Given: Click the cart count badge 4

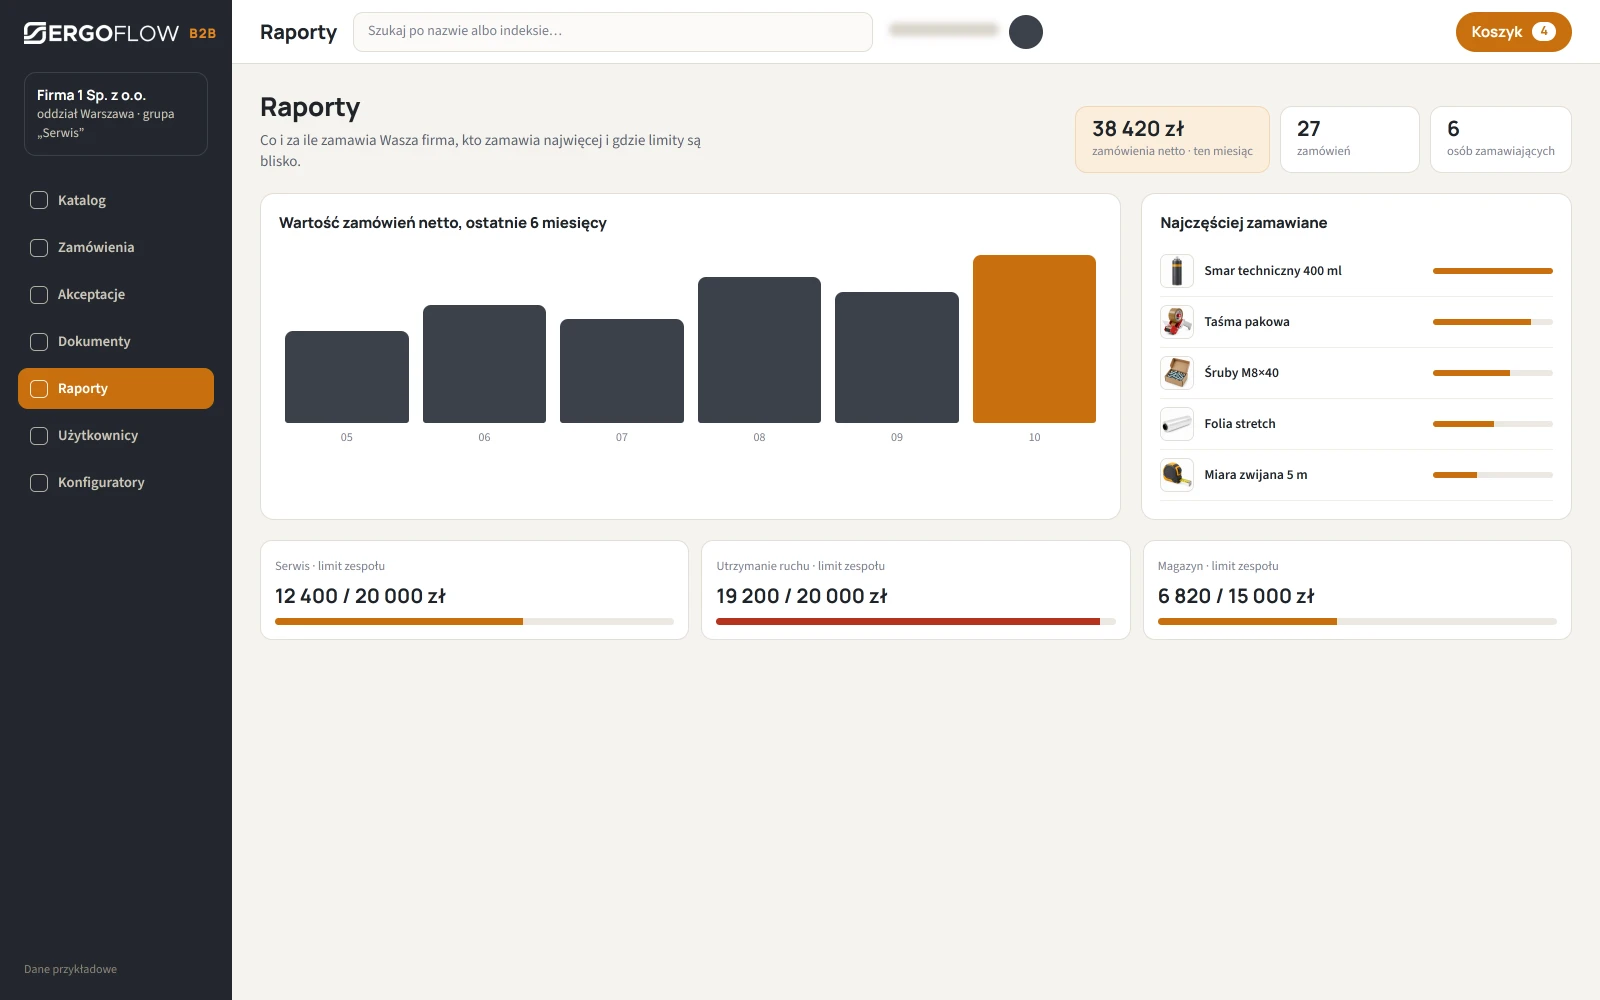Looking at the screenshot, I should pos(1544,31).
